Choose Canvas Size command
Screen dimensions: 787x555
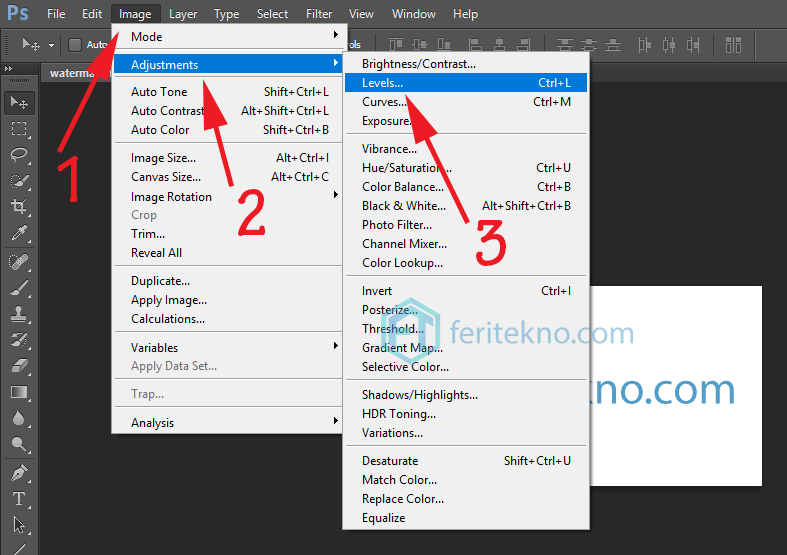[x=228, y=177]
